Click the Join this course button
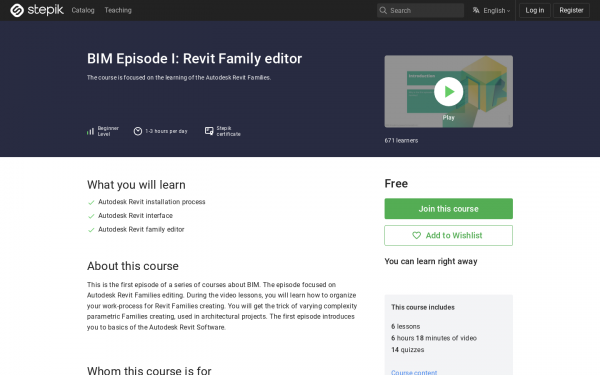The width and height of the screenshot is (600, 375). [448, 209]
